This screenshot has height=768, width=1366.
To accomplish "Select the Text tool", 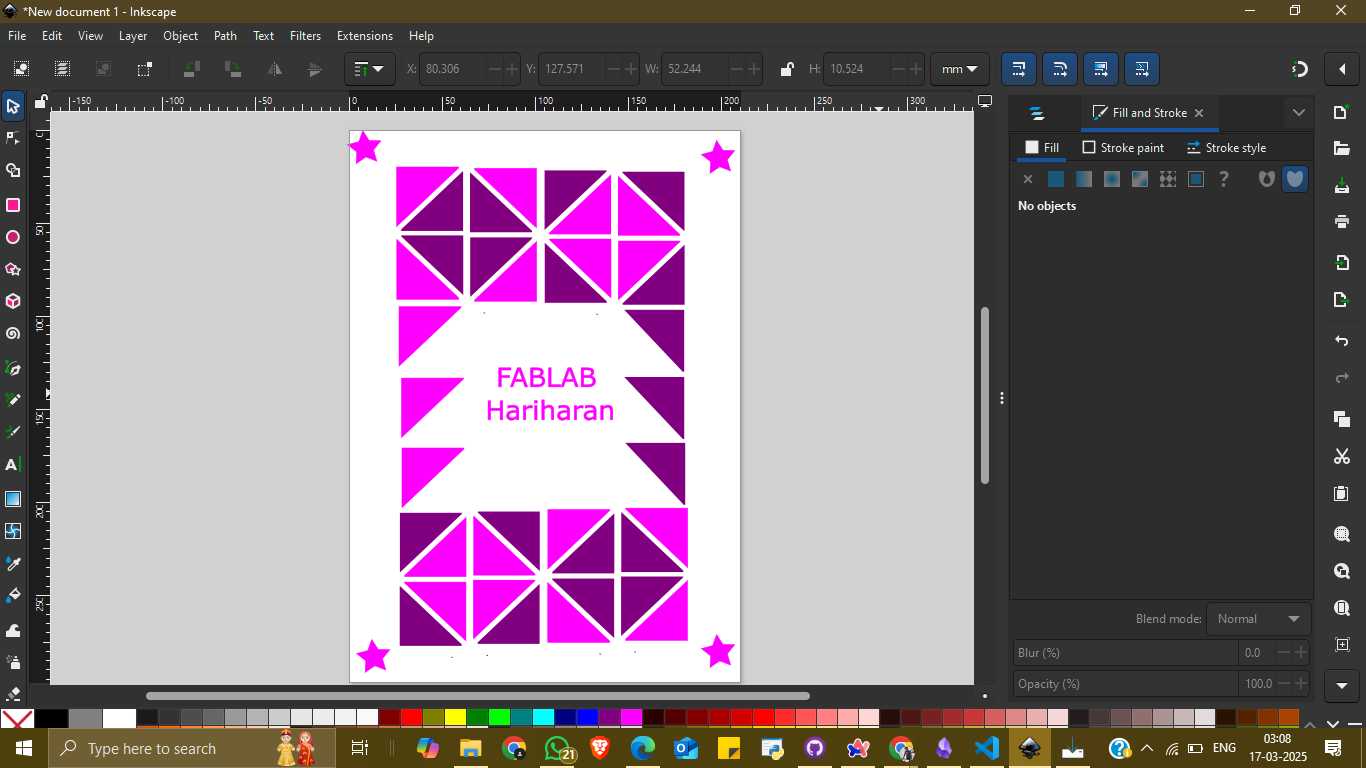I will click(x=13, y=465).
